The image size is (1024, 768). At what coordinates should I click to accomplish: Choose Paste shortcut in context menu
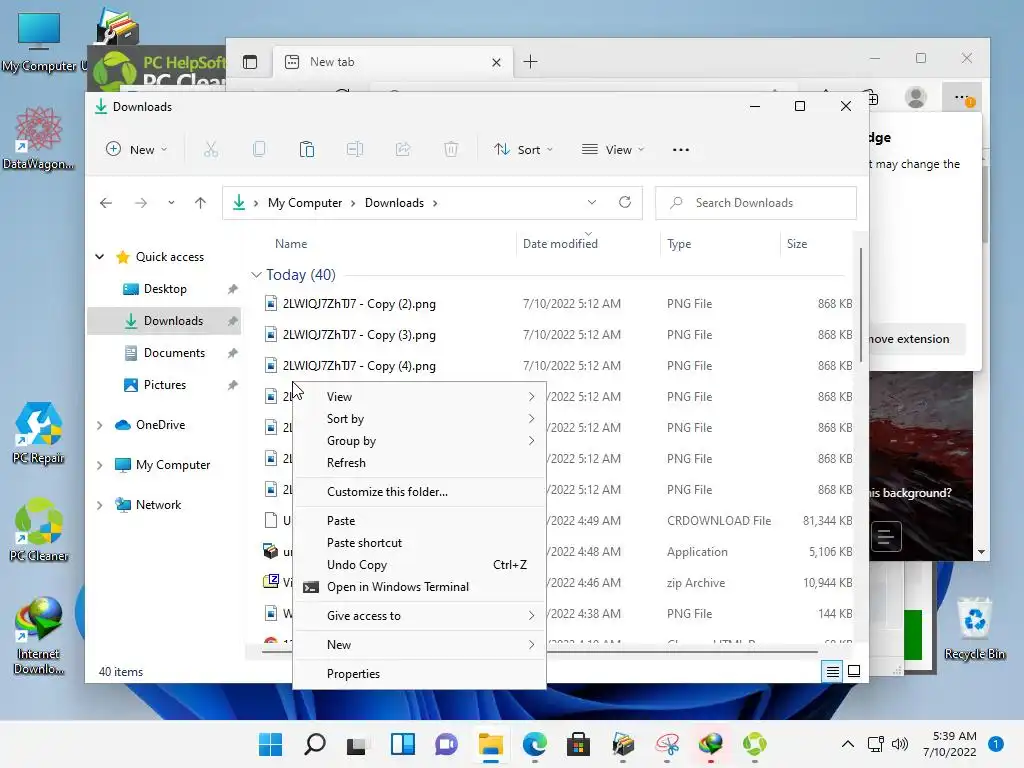click(x=419, y=543)
